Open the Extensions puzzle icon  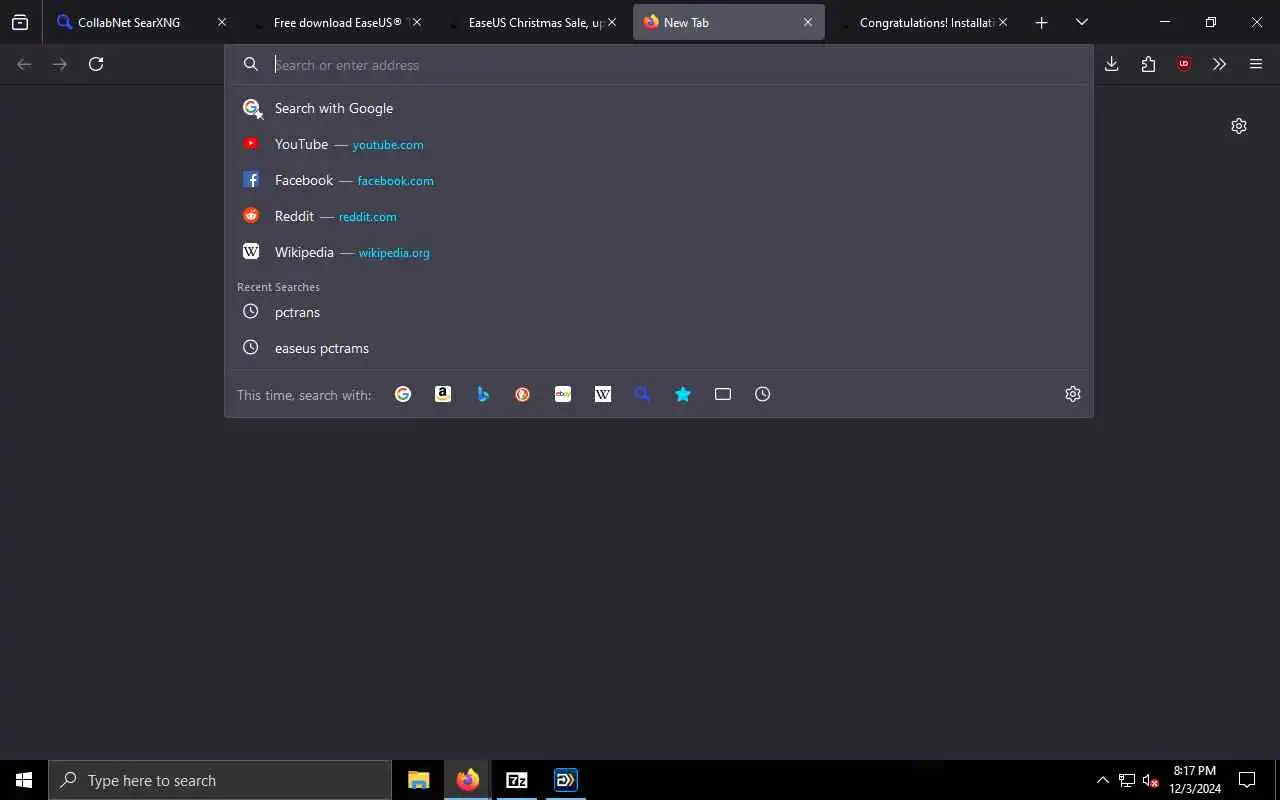(x=1148, y=64)
